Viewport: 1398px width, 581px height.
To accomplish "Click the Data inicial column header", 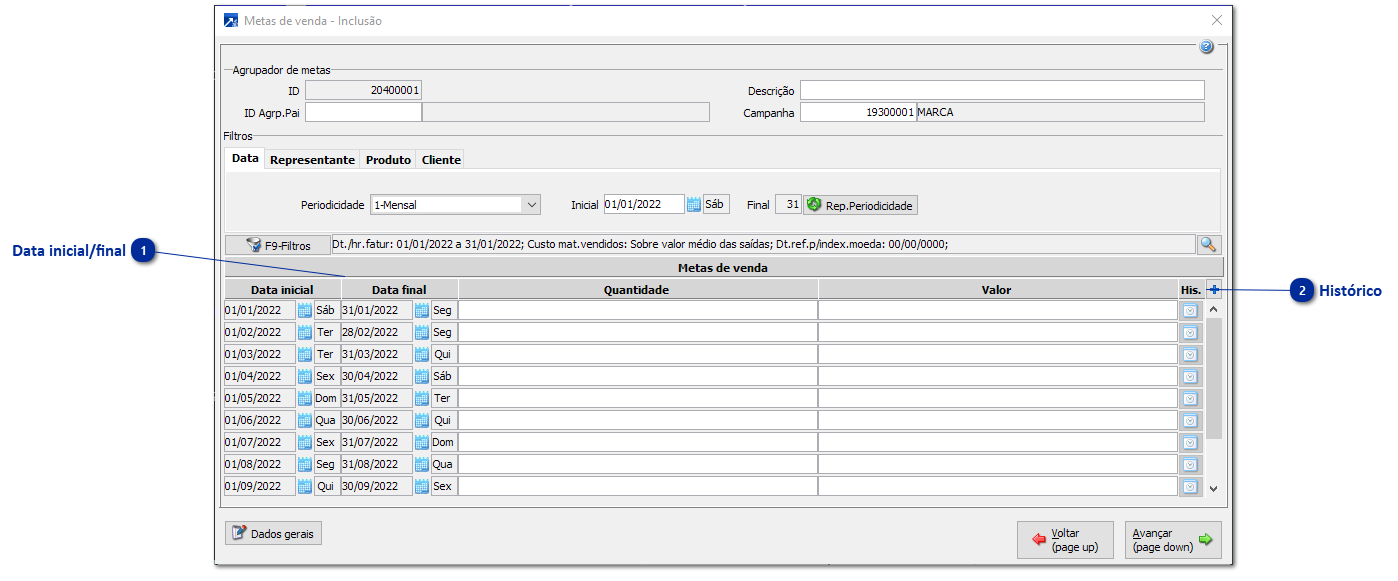I will [283, 290].
